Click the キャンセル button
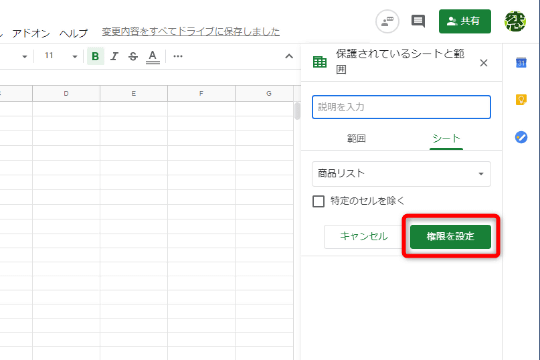The width and height of the screenshot is (540, 360). coord(364,236)
